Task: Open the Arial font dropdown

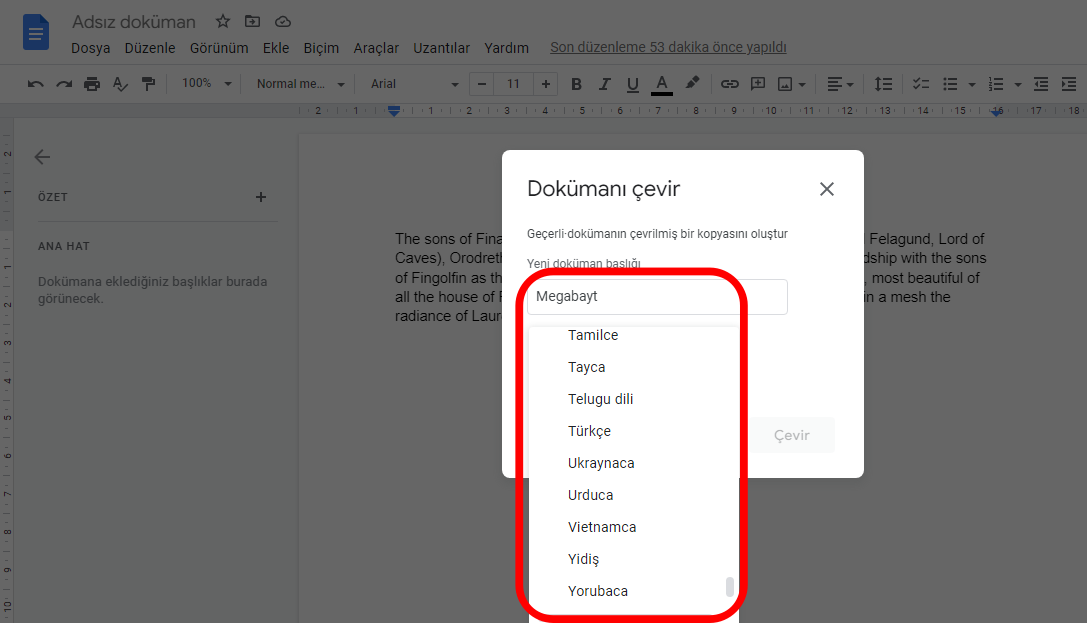Action: pos(414,84)
